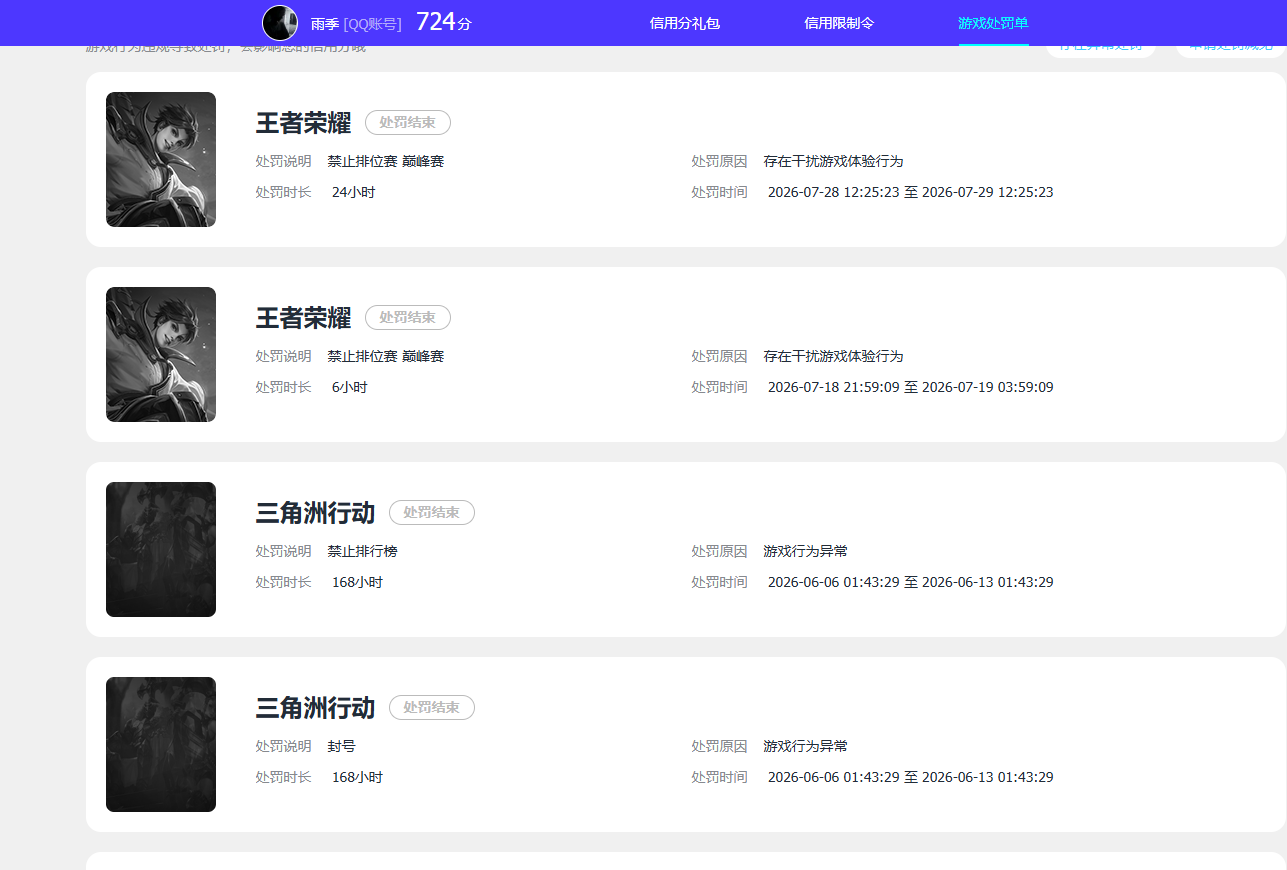Click 存在干扰游戏体验行为 on the 24小时 card
Screen dimensions: 1287x870
click(834, 161)
